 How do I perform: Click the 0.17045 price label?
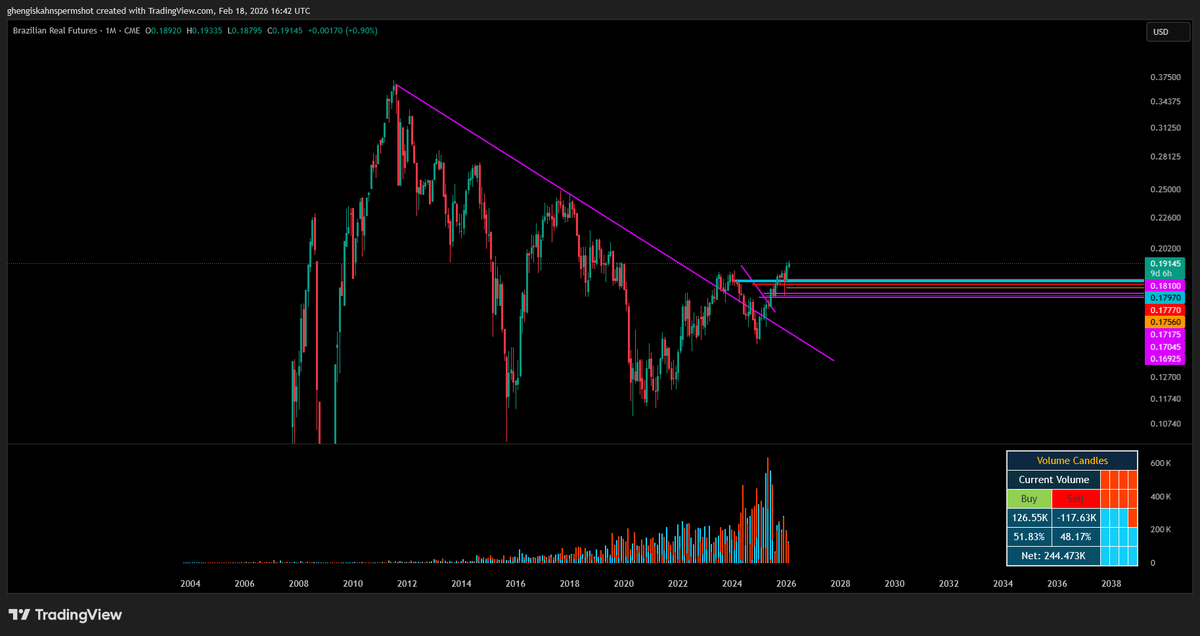(x=1166, y=346)
